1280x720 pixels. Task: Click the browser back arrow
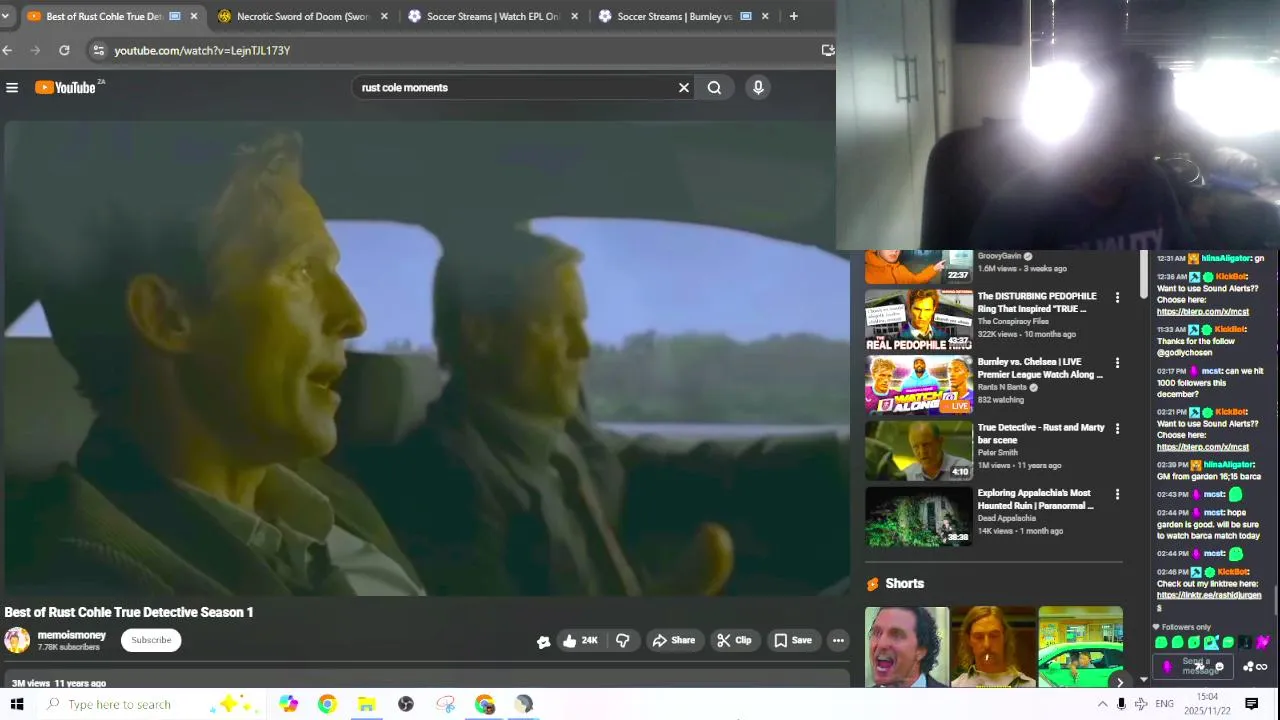click(7, 50)
